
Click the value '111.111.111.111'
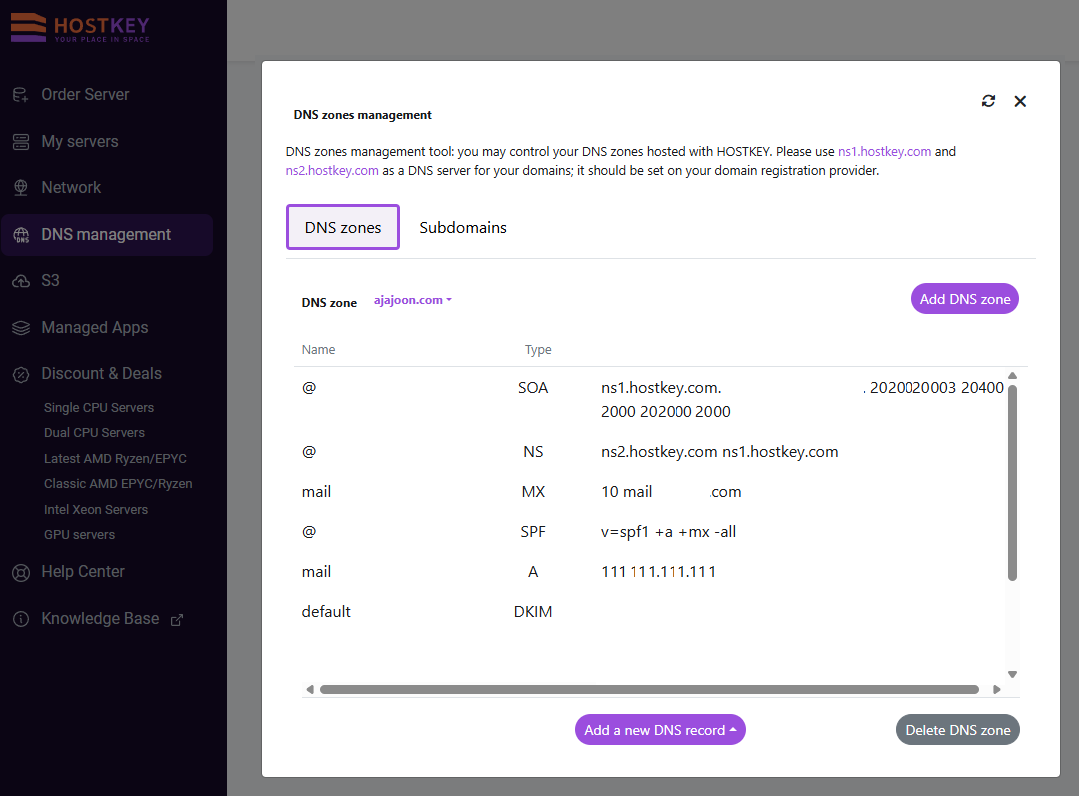point(659,572)
